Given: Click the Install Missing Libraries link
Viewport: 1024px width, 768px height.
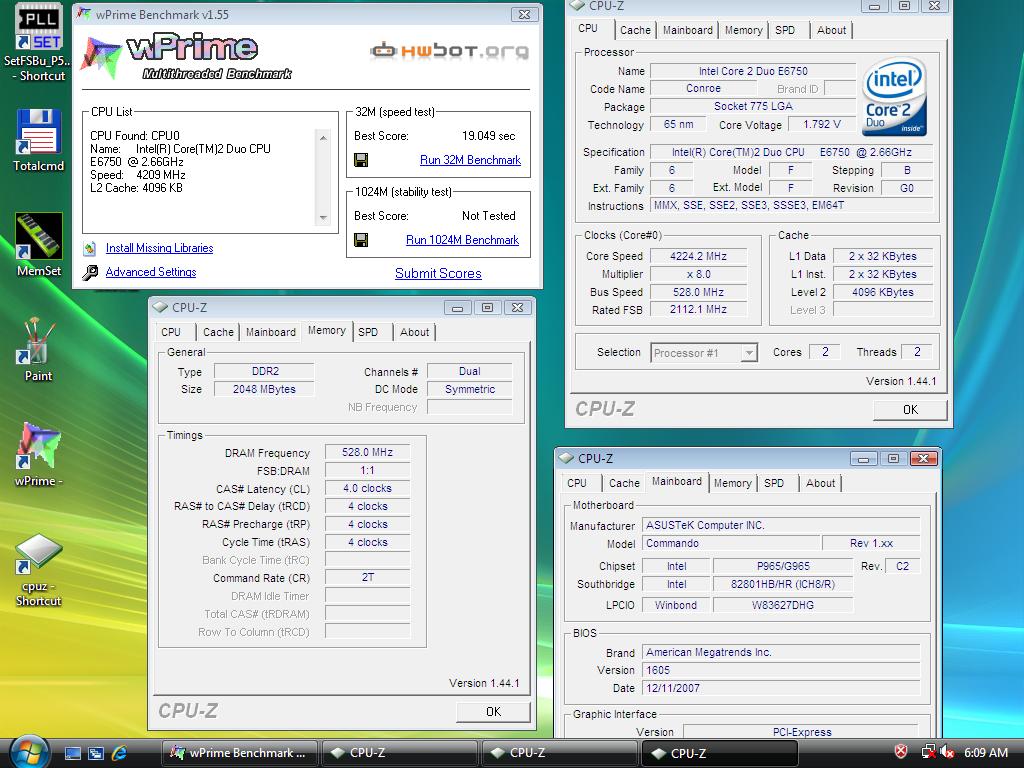Looking at the screenshot, I should click(x=159, y=248).
